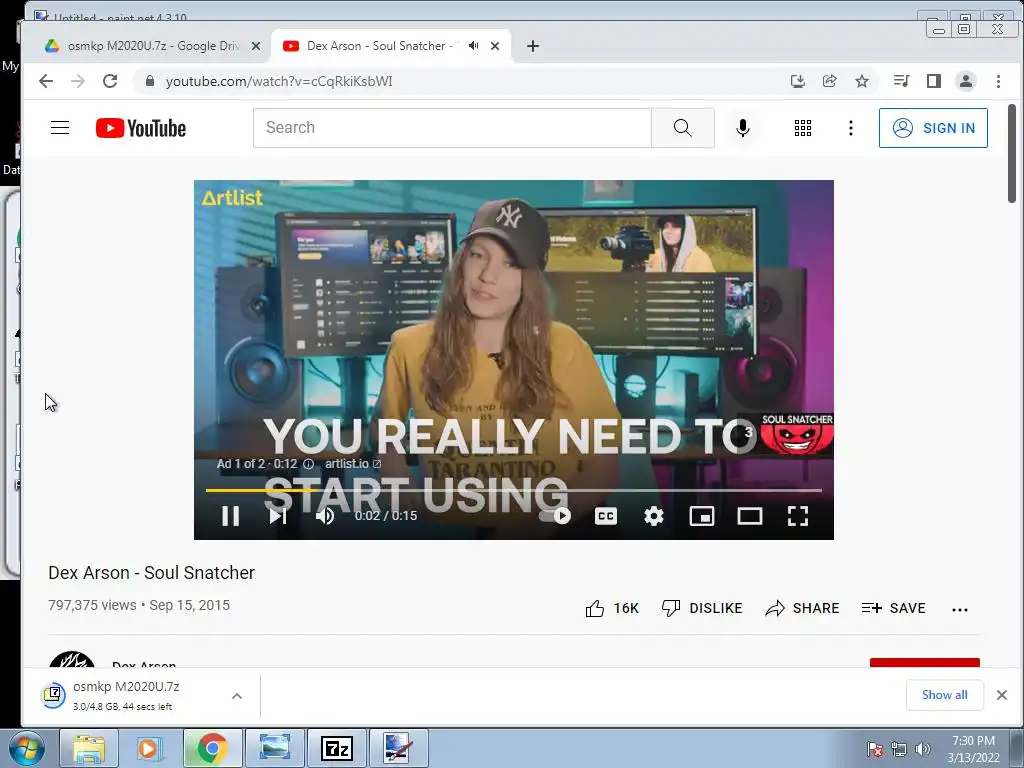Open the artlist.io ad link
This screenshot has height=768, width=1024.
tap(353, 464)
